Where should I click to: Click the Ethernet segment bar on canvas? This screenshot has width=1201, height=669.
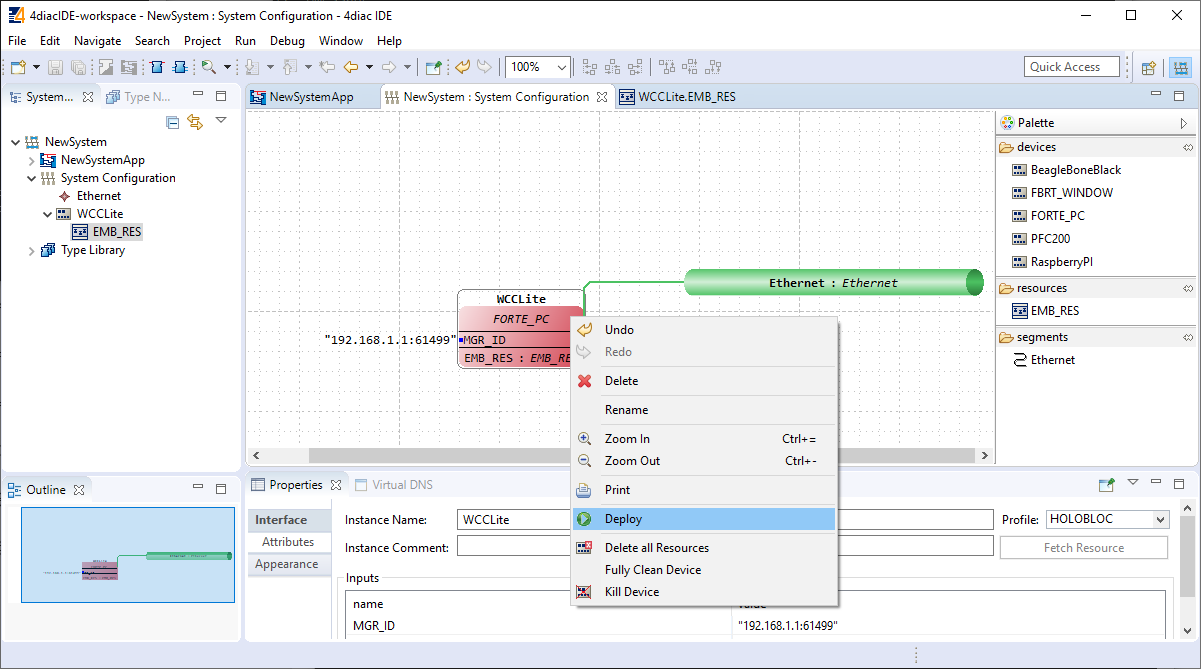(834, 283)
